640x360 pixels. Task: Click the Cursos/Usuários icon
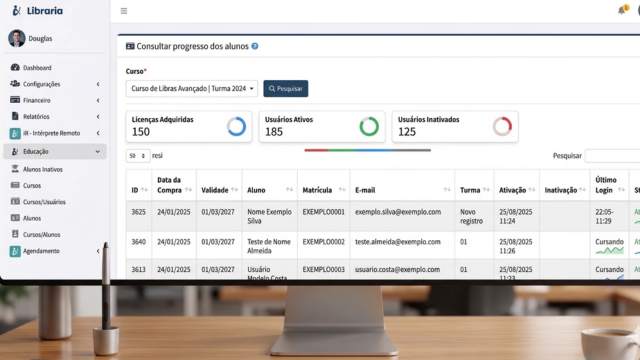click(15, 202)
